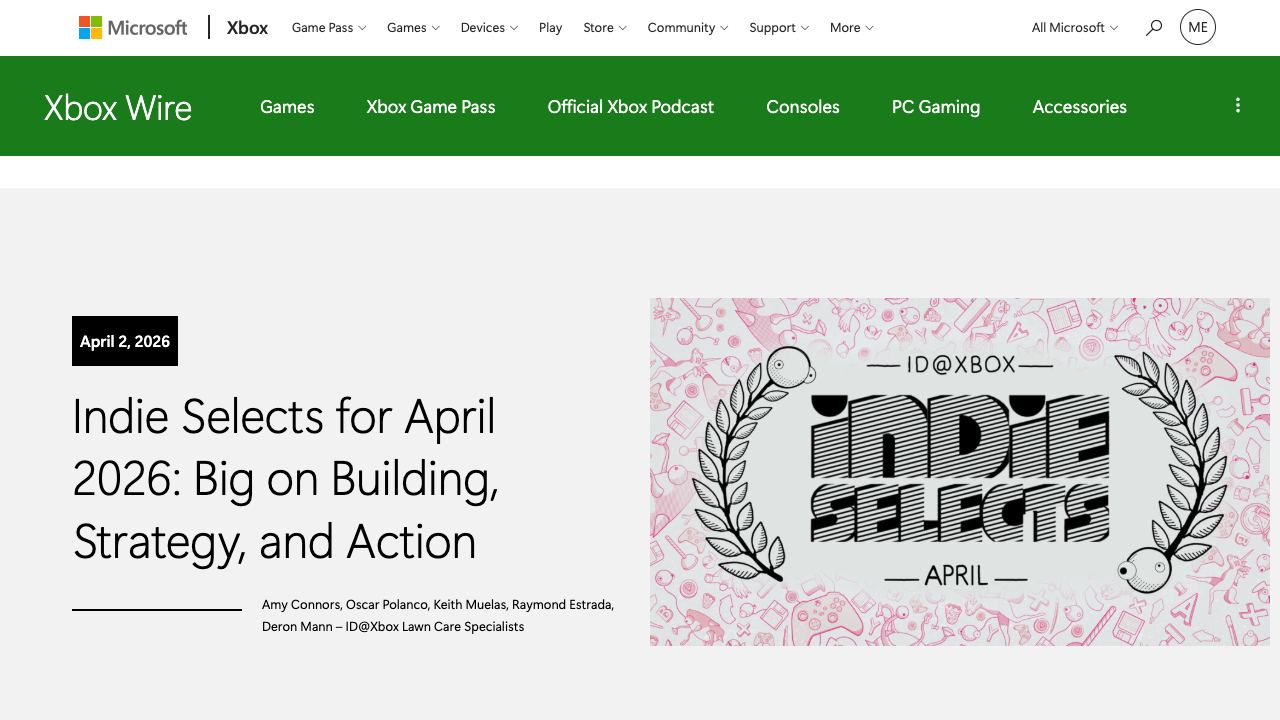Open the three-dot overflow menu in green bar

point(1238,106)
